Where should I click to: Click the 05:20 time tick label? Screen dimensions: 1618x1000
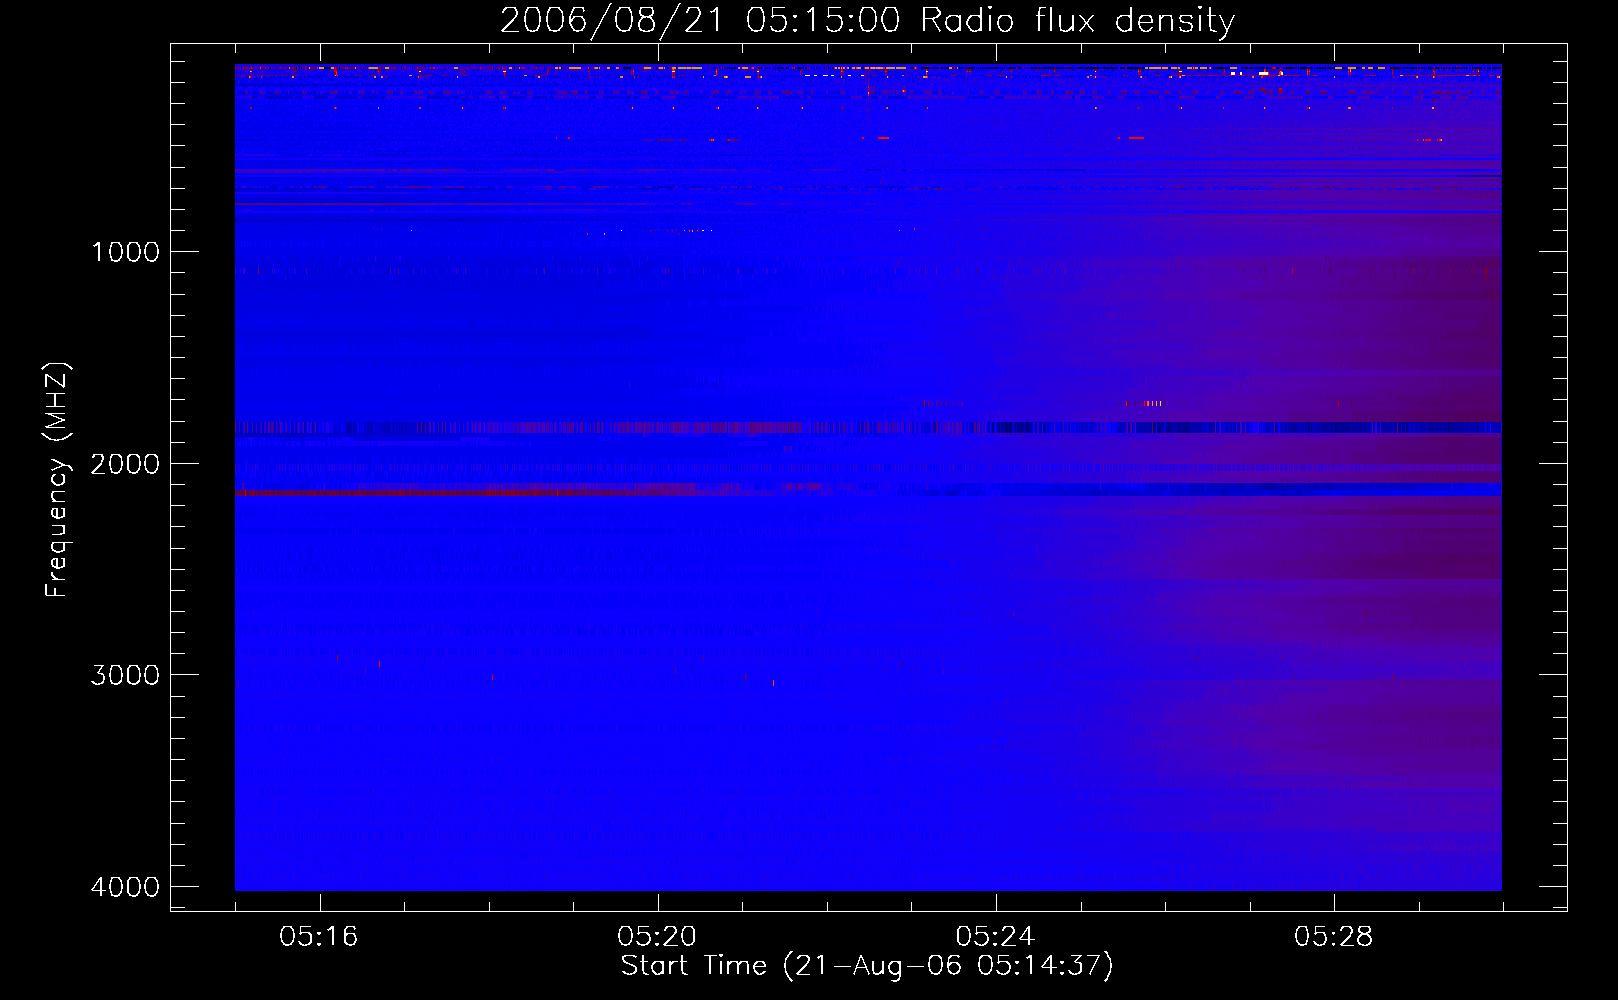coord(657,936)
